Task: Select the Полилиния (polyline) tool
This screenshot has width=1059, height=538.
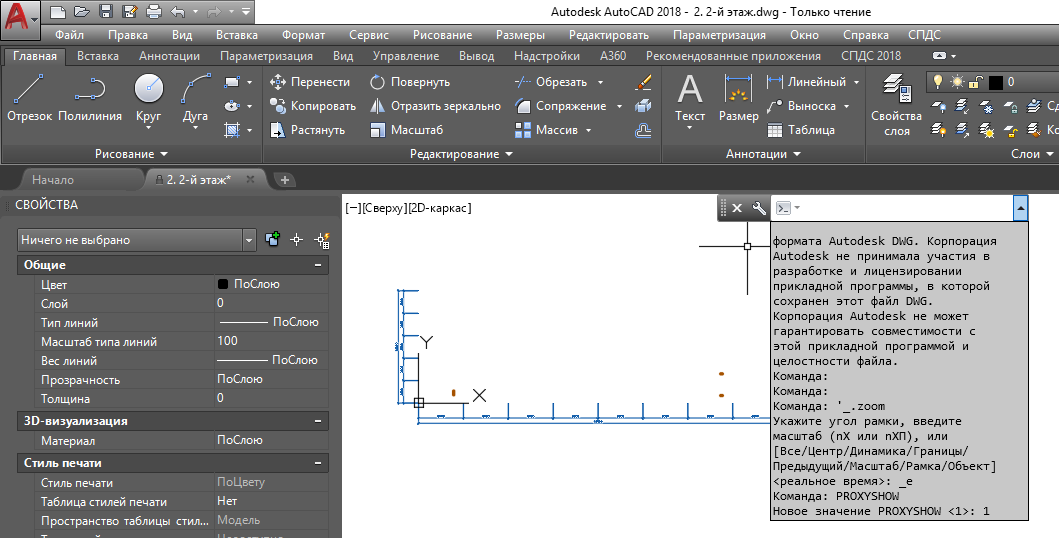Action: coord(89,98)
